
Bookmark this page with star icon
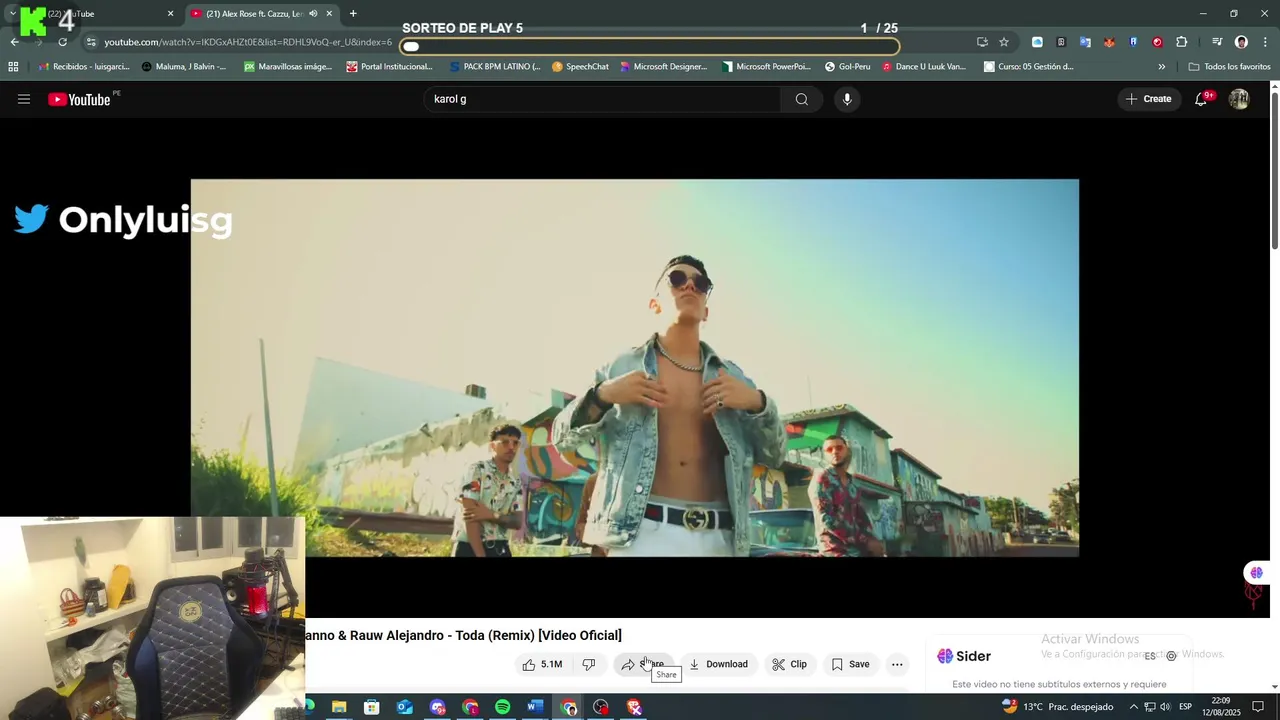[1004, 42]
